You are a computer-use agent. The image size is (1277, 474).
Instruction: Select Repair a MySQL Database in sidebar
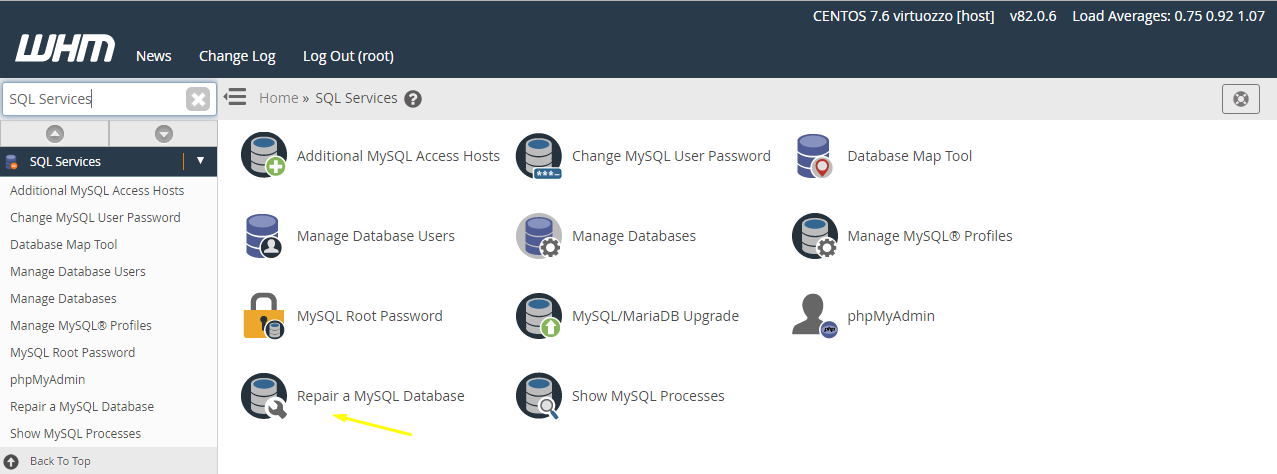coord(82,406)
